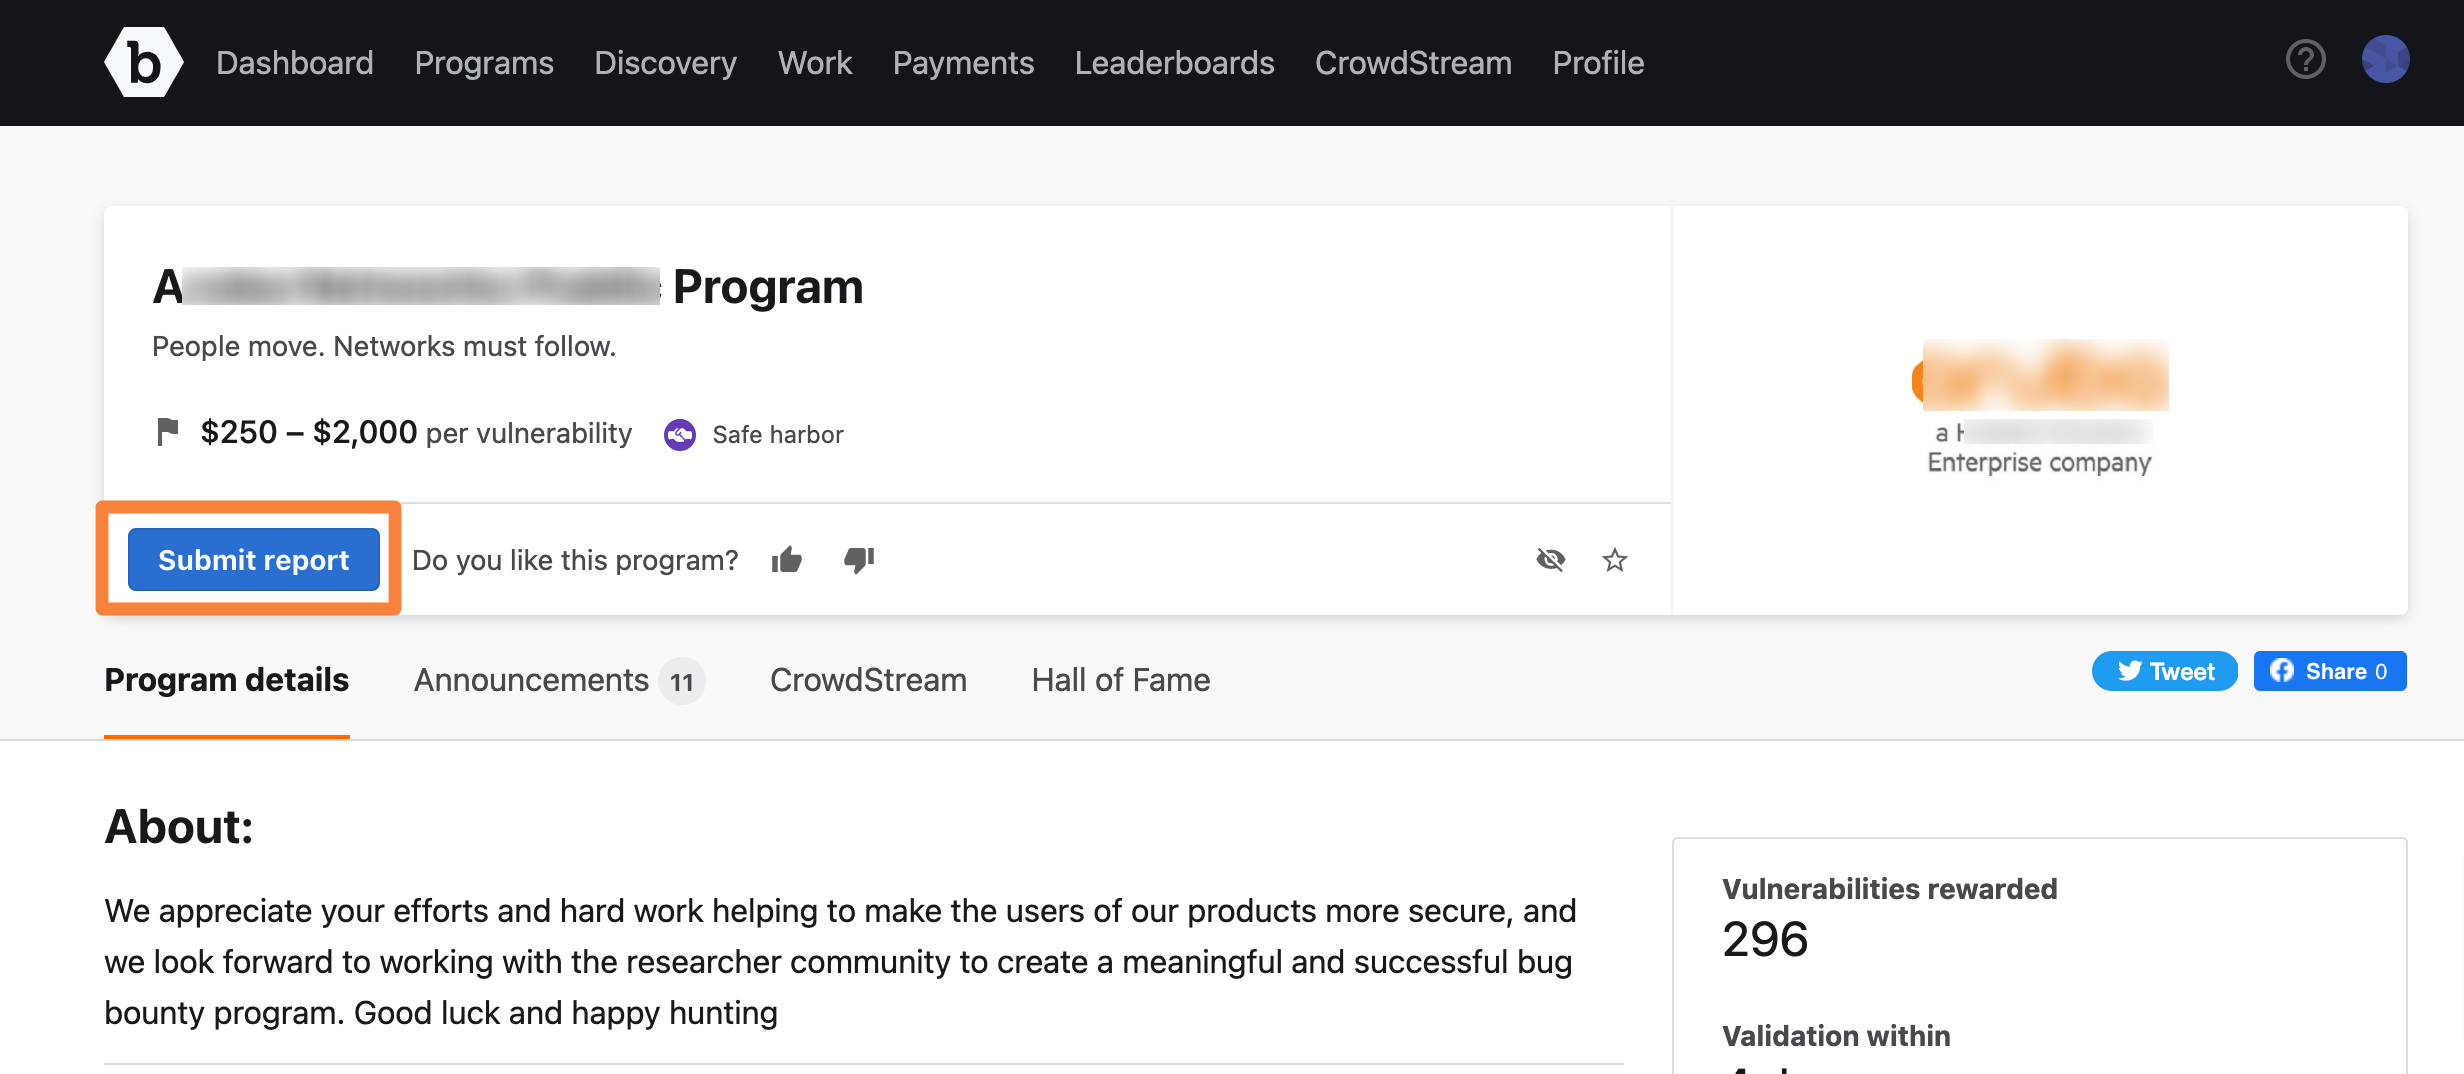Click the Safe harbor label
2464x1074 pixels.
(x=778, y=434)
